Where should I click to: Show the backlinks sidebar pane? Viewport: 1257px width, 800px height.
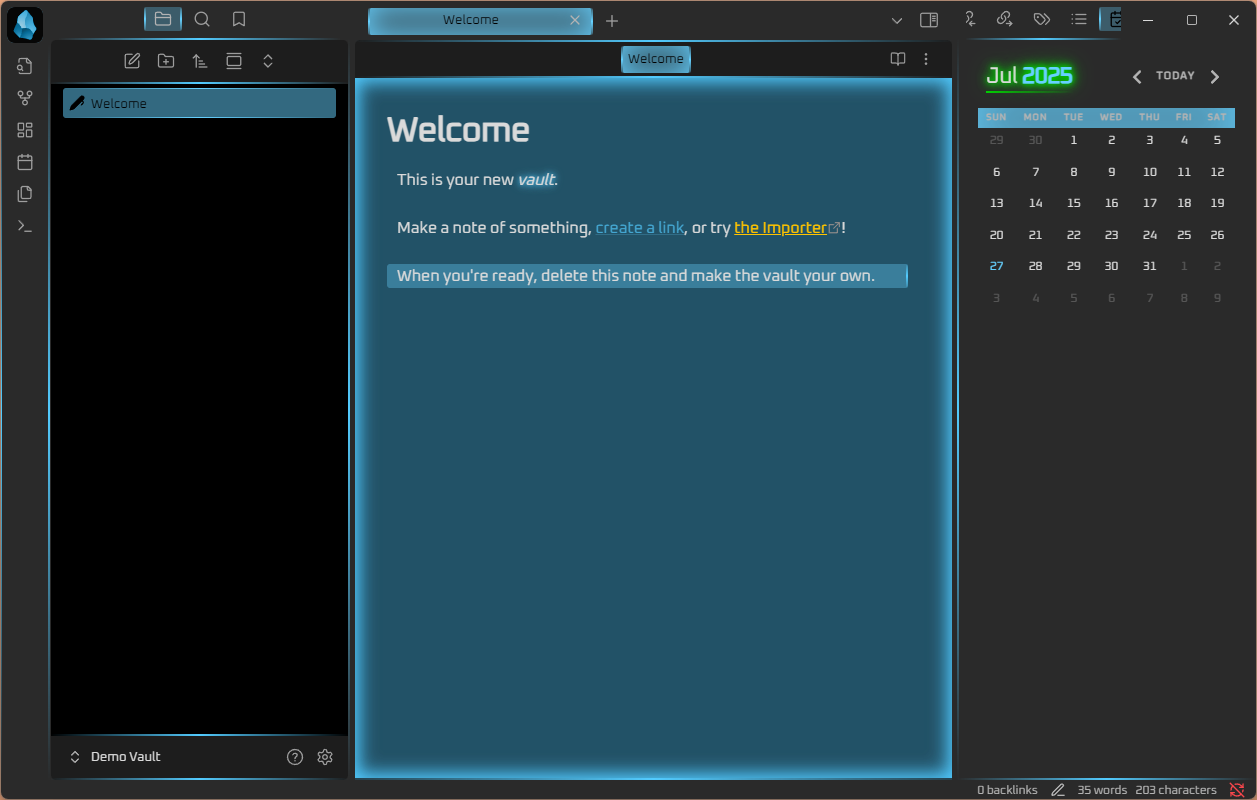(x=969, y=19)
